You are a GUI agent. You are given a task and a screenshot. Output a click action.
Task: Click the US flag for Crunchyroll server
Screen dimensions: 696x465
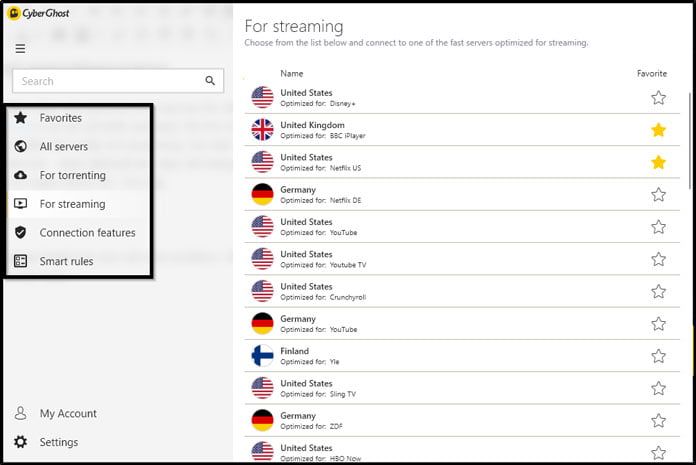coord(262,291)
